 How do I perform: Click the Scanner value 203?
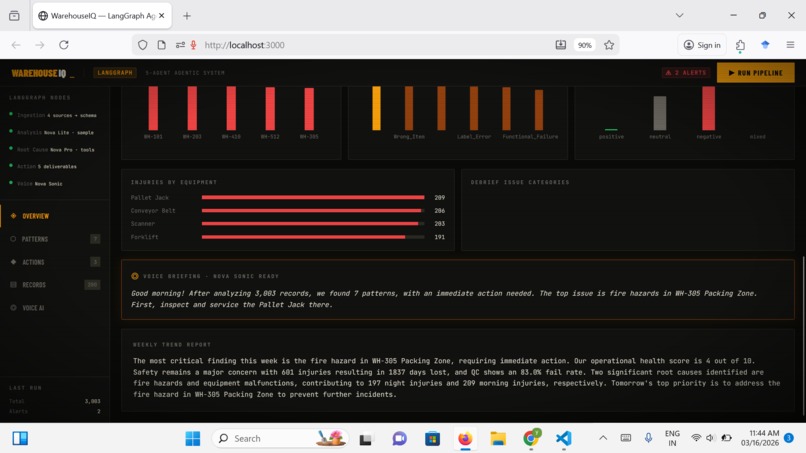[439, 224]
